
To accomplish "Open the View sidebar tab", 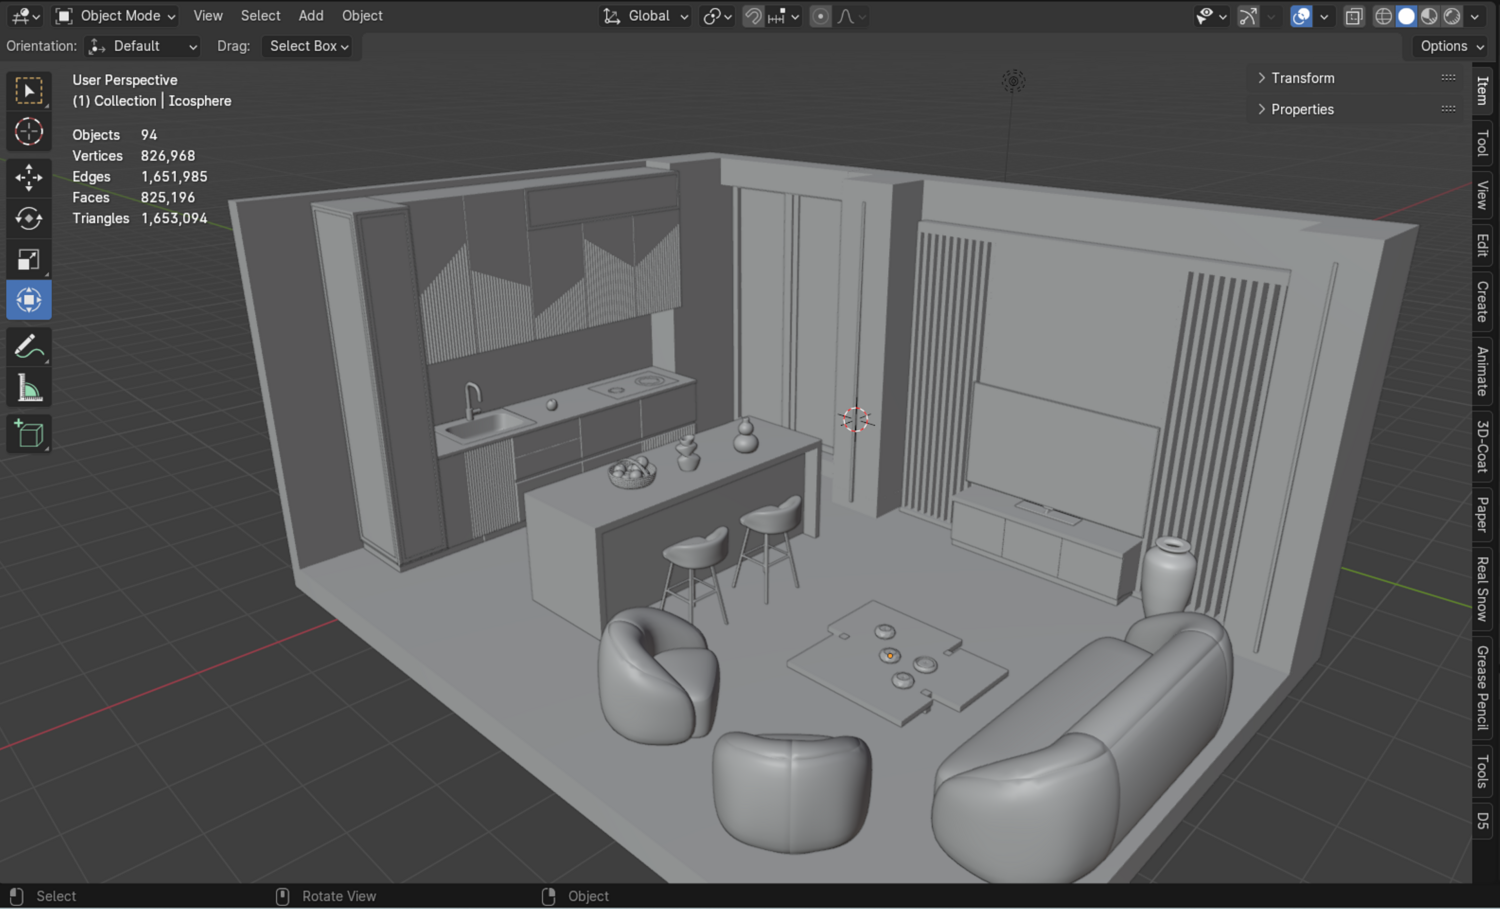I will click(x=1483, y=195).
